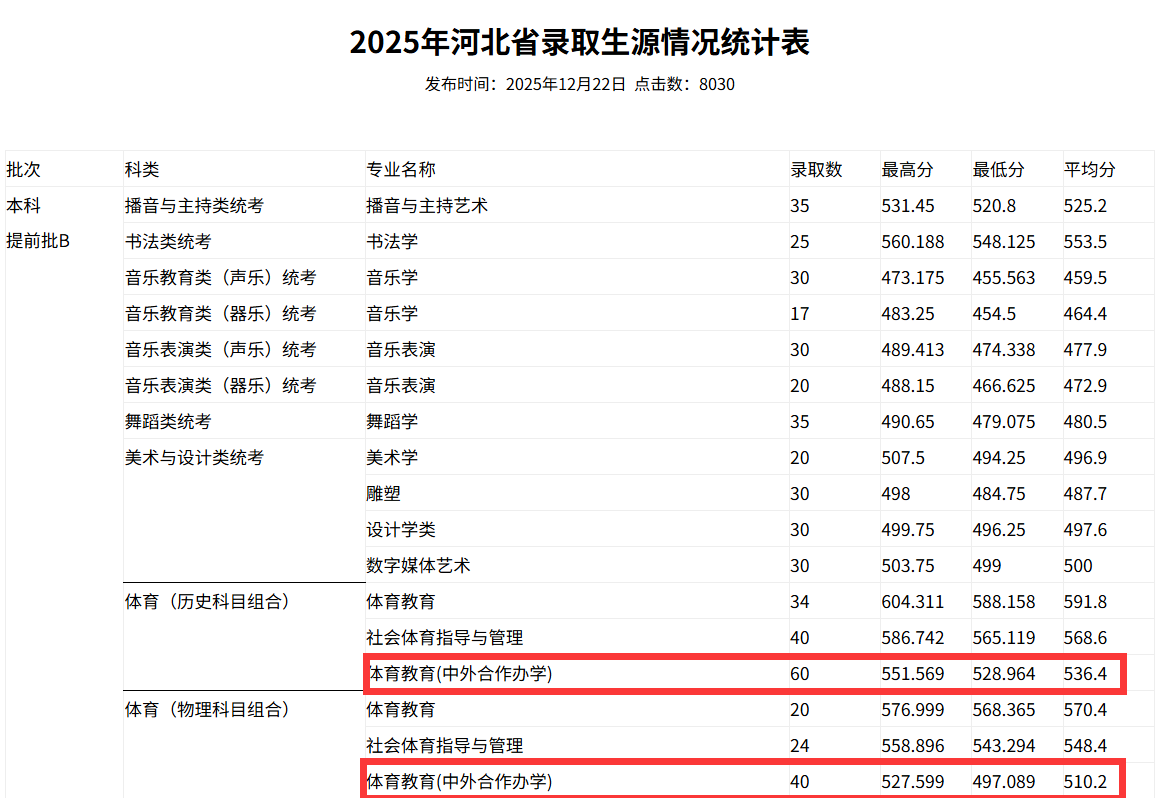Image resolution: width=1161 pixels, height=798 pixels.
Task: Click the lowest score 454.5
Action: click(994, 314)
